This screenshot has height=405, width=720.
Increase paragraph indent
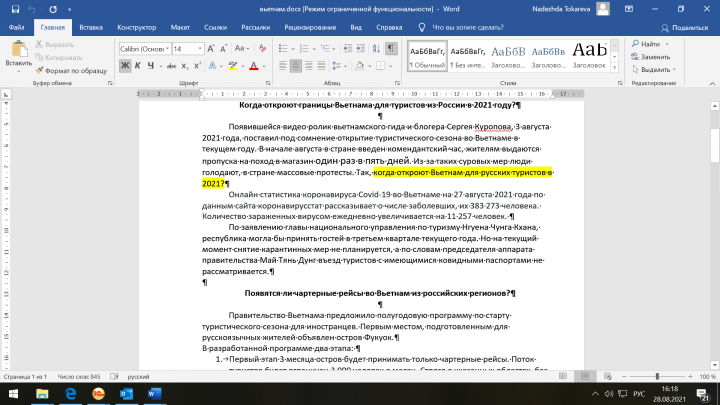click(x=361, y=49)
